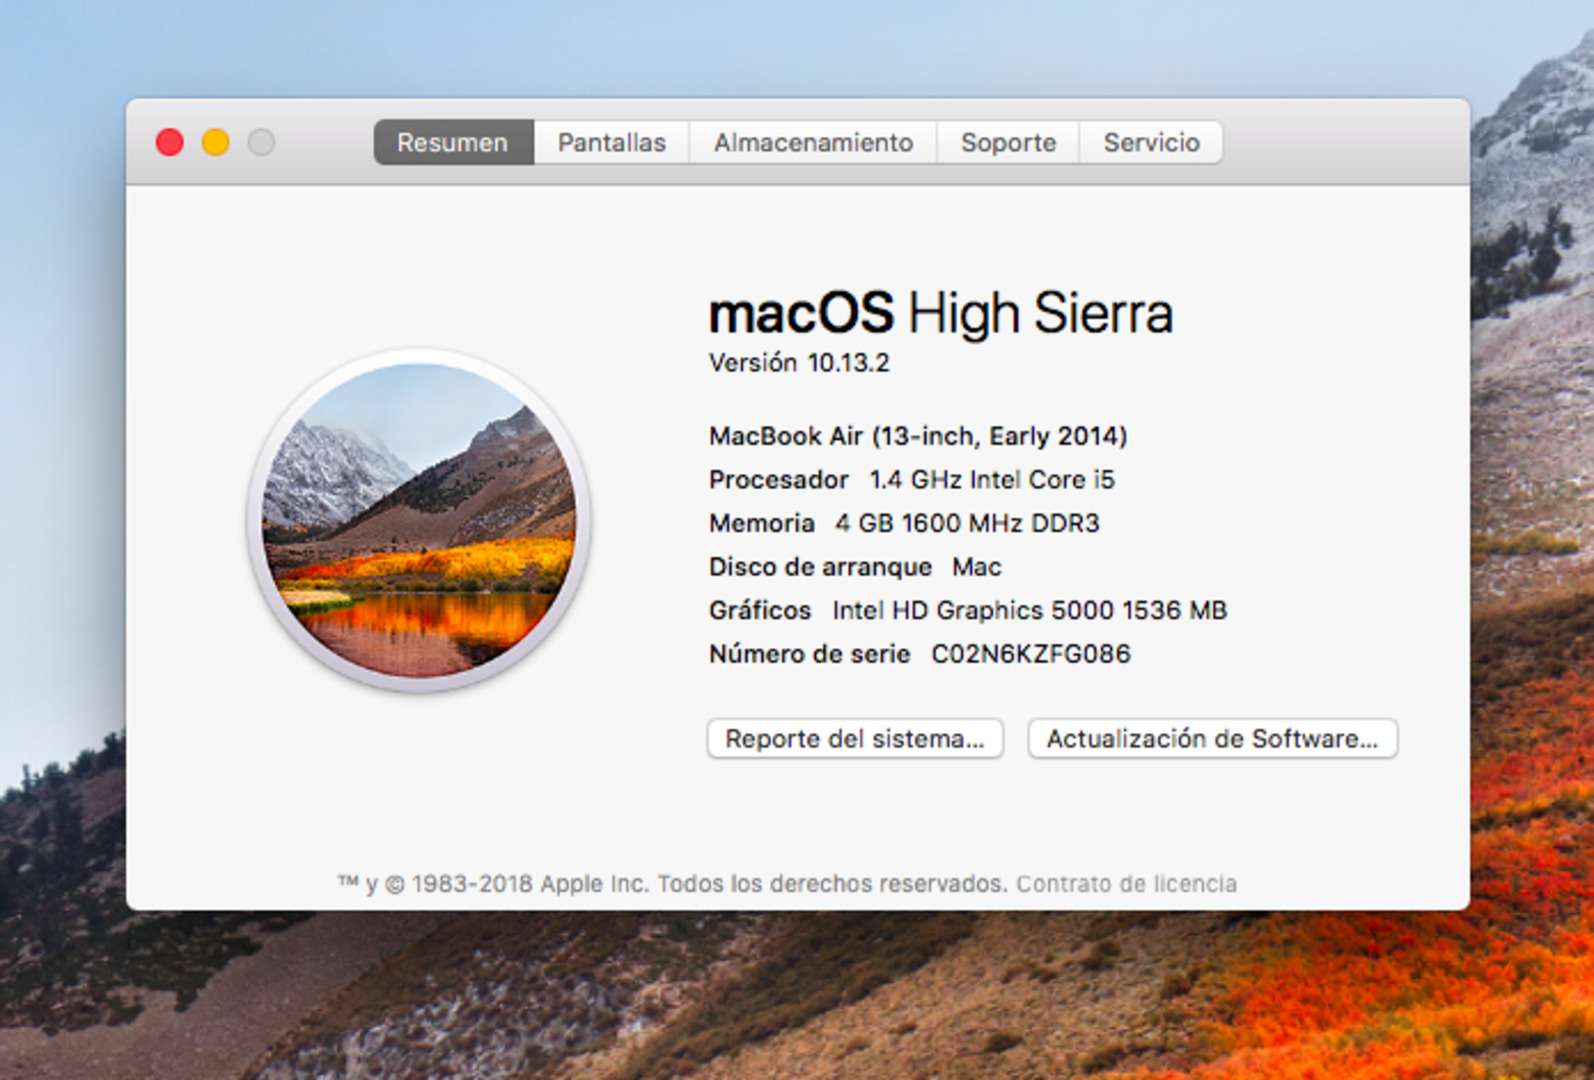The width and height of the screenshot is (1594, 1080).
Task: Click the MacBook Air model line
Action: tap(917, 436)
